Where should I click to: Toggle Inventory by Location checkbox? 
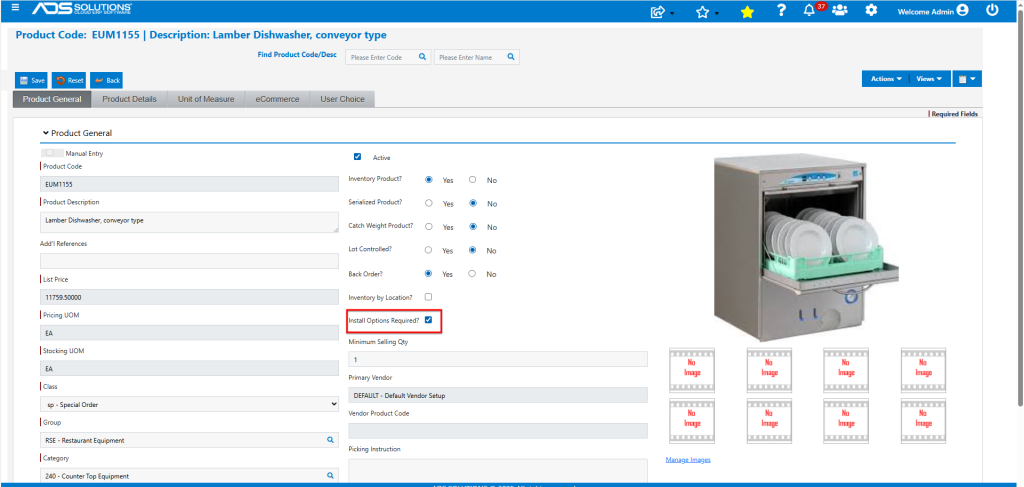[x=428, y=296]
